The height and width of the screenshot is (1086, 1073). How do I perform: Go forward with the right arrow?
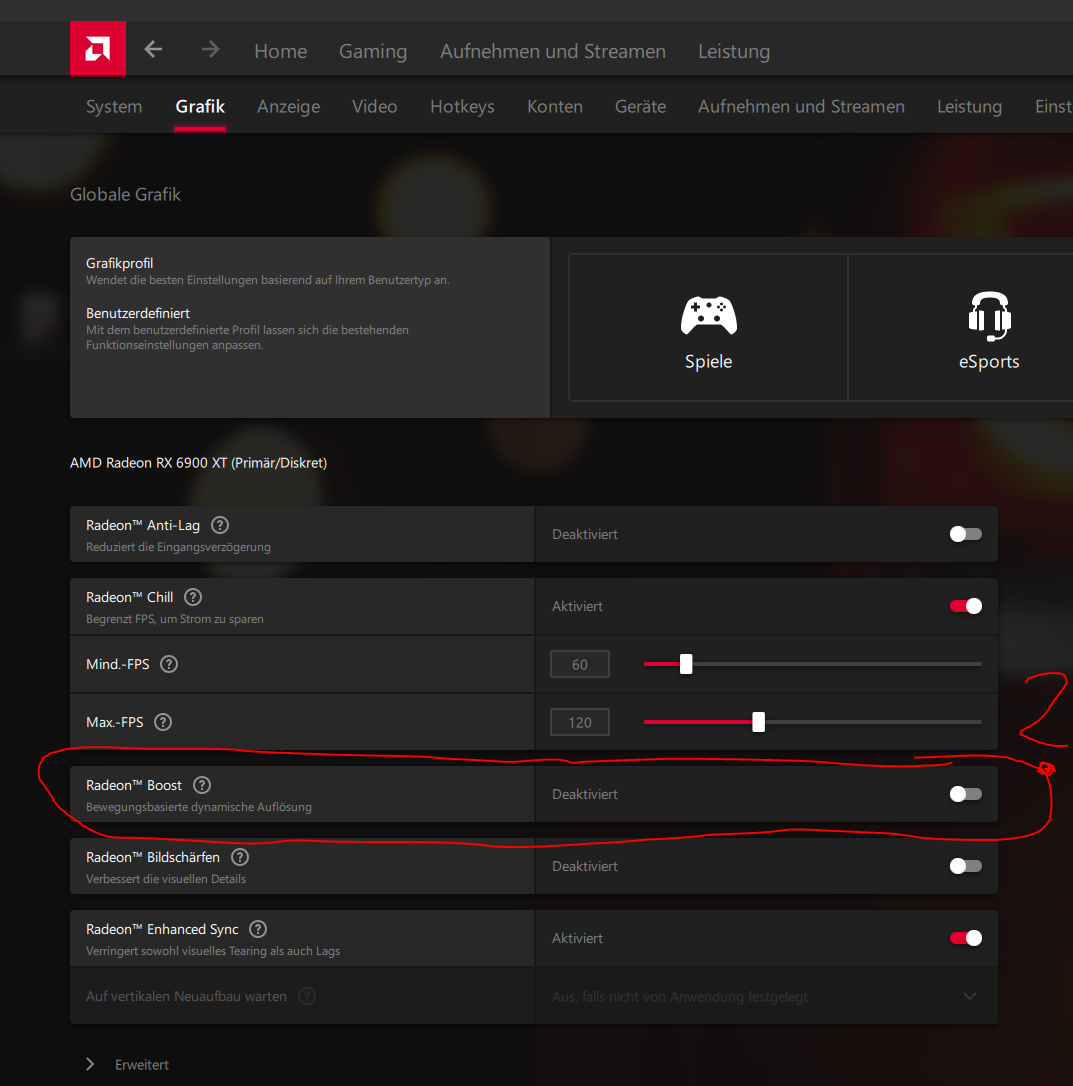[x=211, y=50]
